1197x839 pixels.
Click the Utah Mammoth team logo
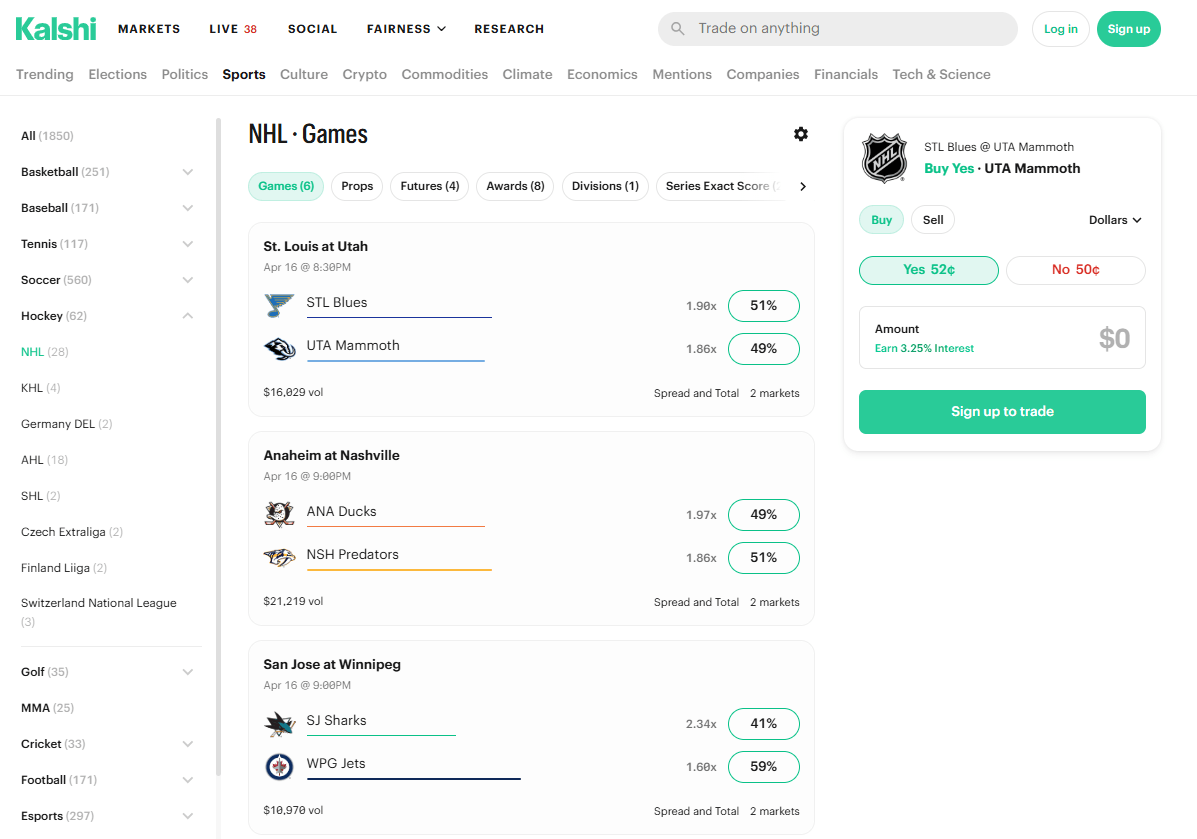pyautogui.click(x=280, y=348)
